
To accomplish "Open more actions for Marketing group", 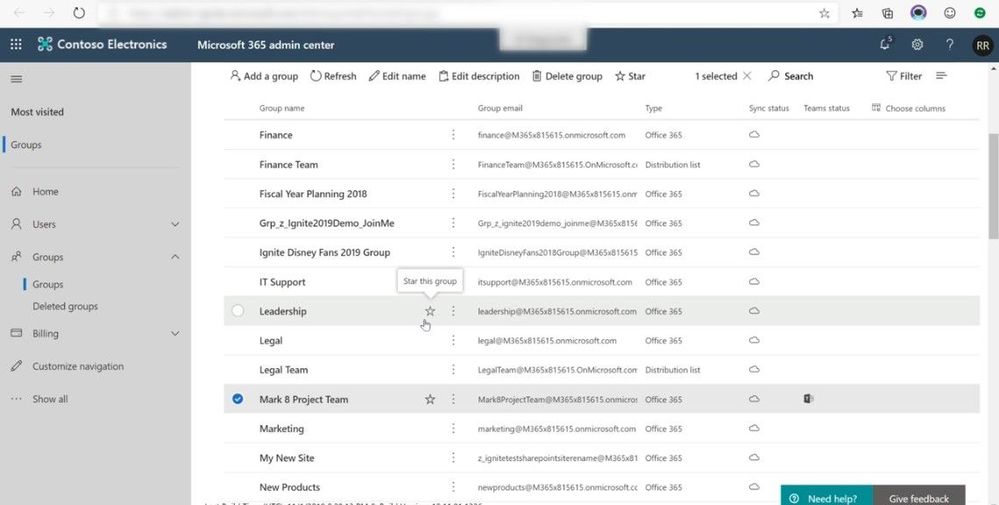I will coord(453,429).
